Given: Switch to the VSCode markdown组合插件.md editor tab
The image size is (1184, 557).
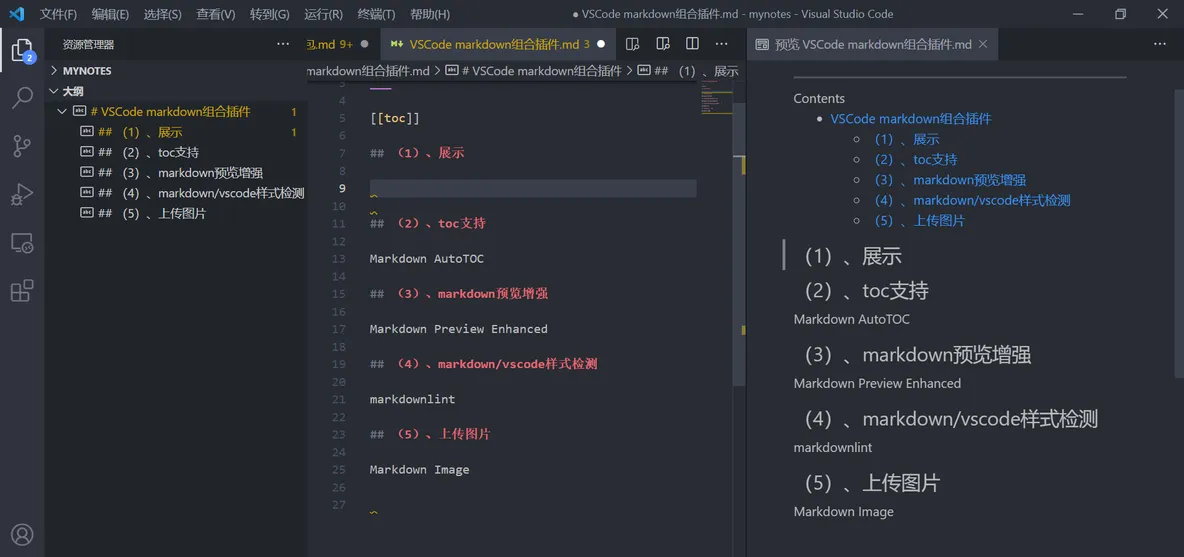Looking at the screenshot, I should click(498, 45).
